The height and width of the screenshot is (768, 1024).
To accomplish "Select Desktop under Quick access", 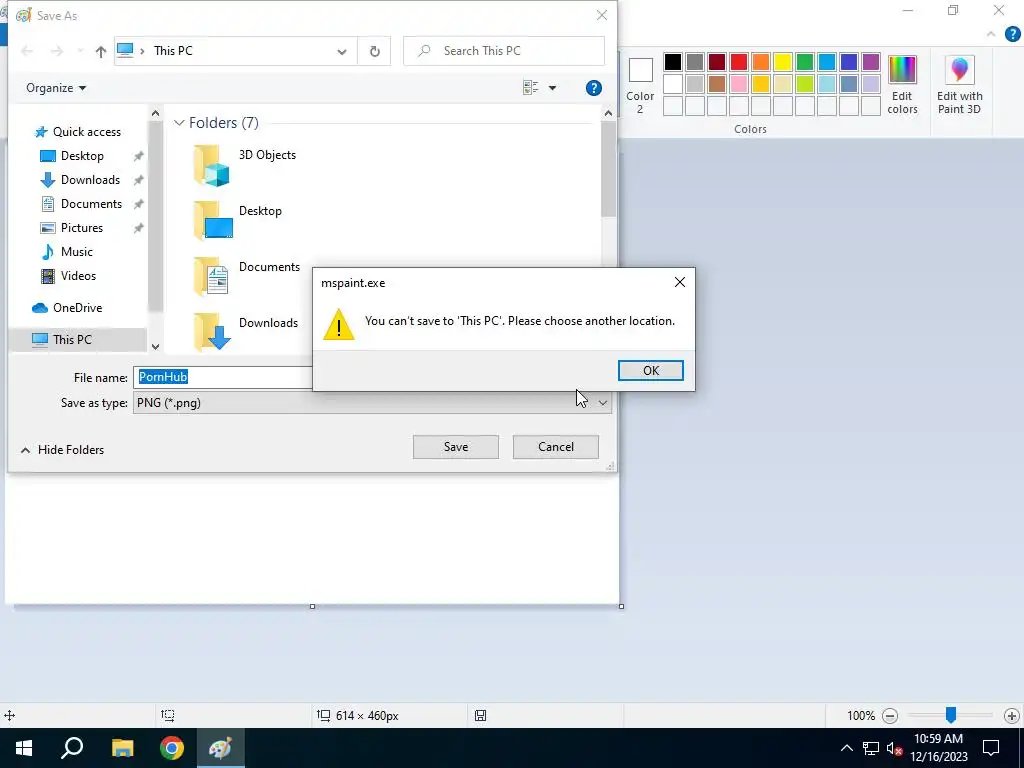I will (x=72, y=156).
